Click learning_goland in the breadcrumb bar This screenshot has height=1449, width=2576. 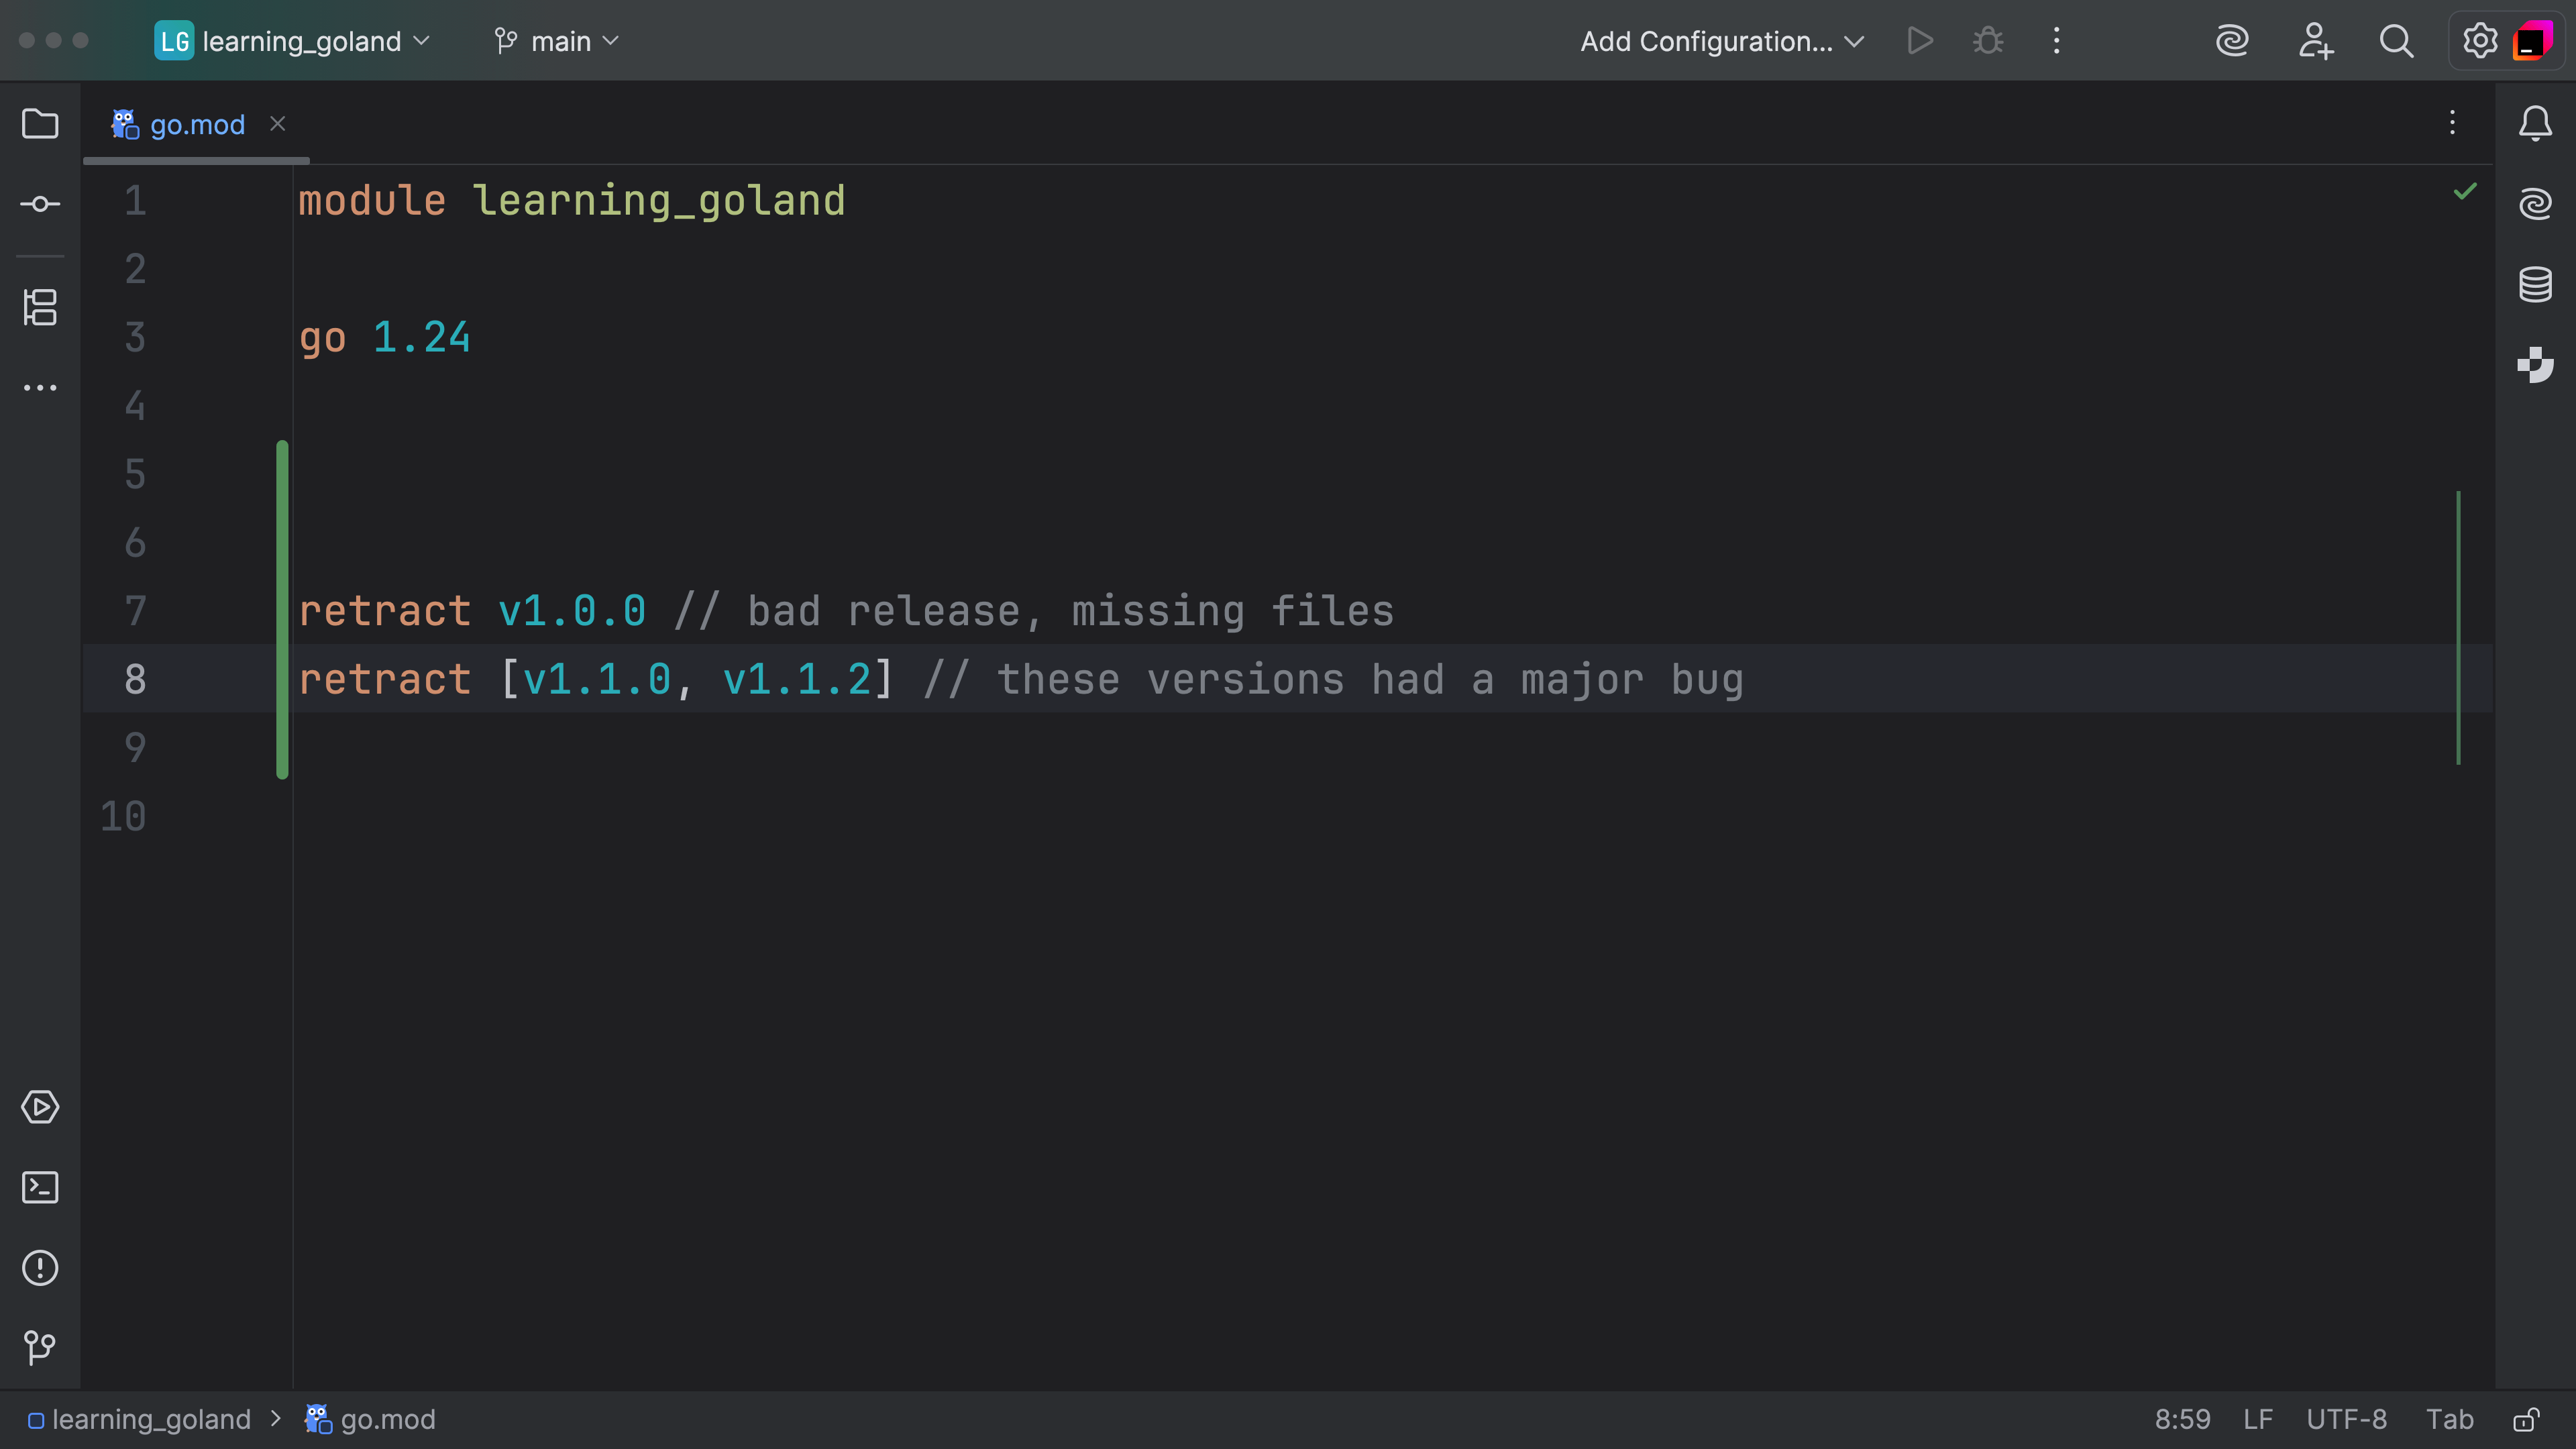150,1419
